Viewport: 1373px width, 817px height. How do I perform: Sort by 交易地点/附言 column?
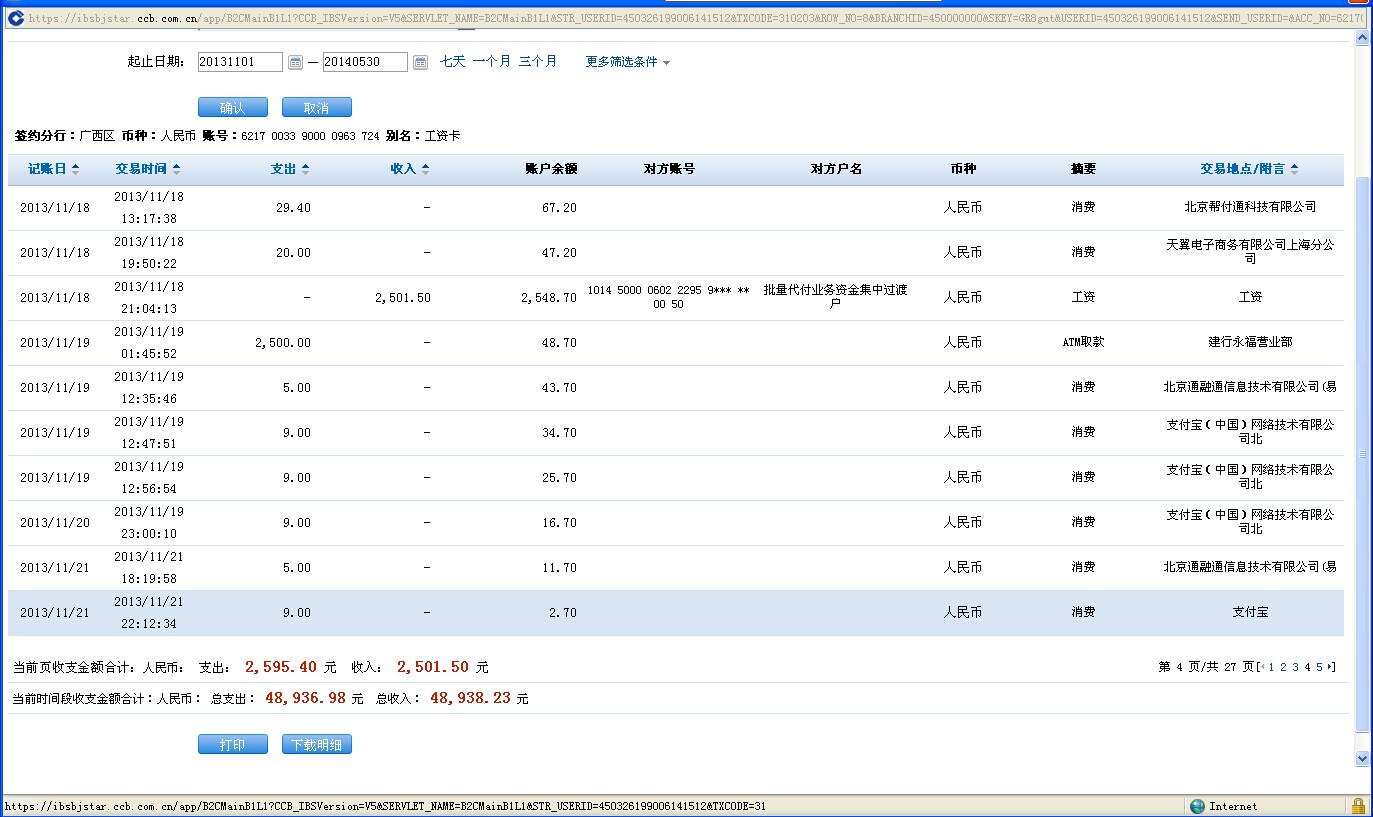[x=1249, y=169]
